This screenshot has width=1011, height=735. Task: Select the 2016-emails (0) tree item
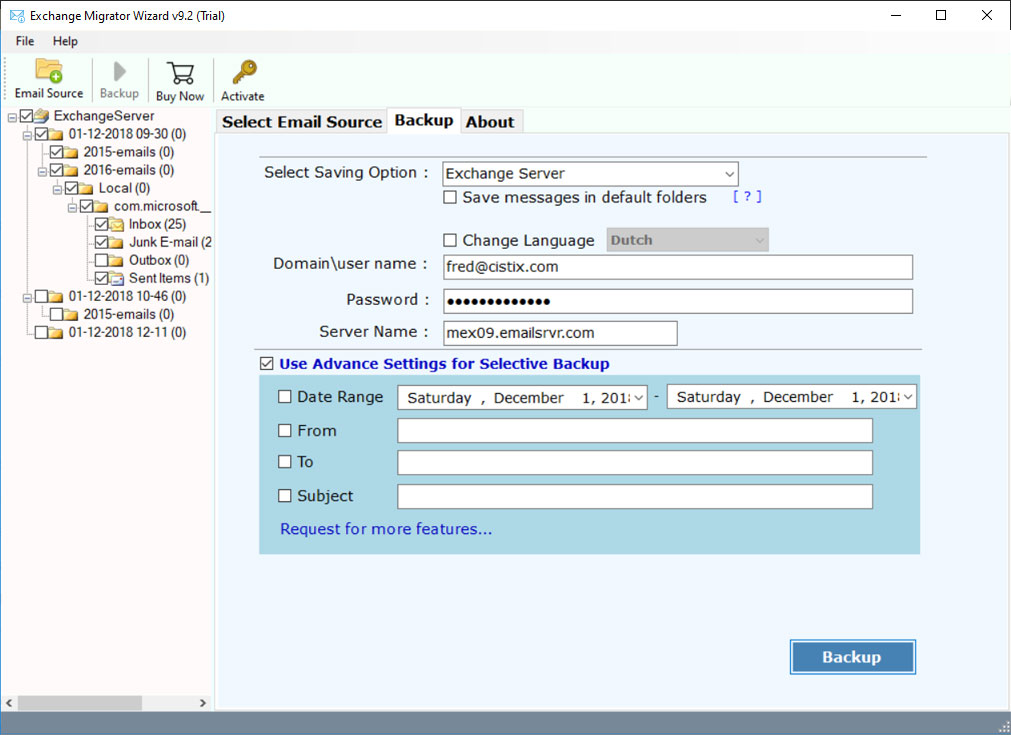click(x=128, y=170)
